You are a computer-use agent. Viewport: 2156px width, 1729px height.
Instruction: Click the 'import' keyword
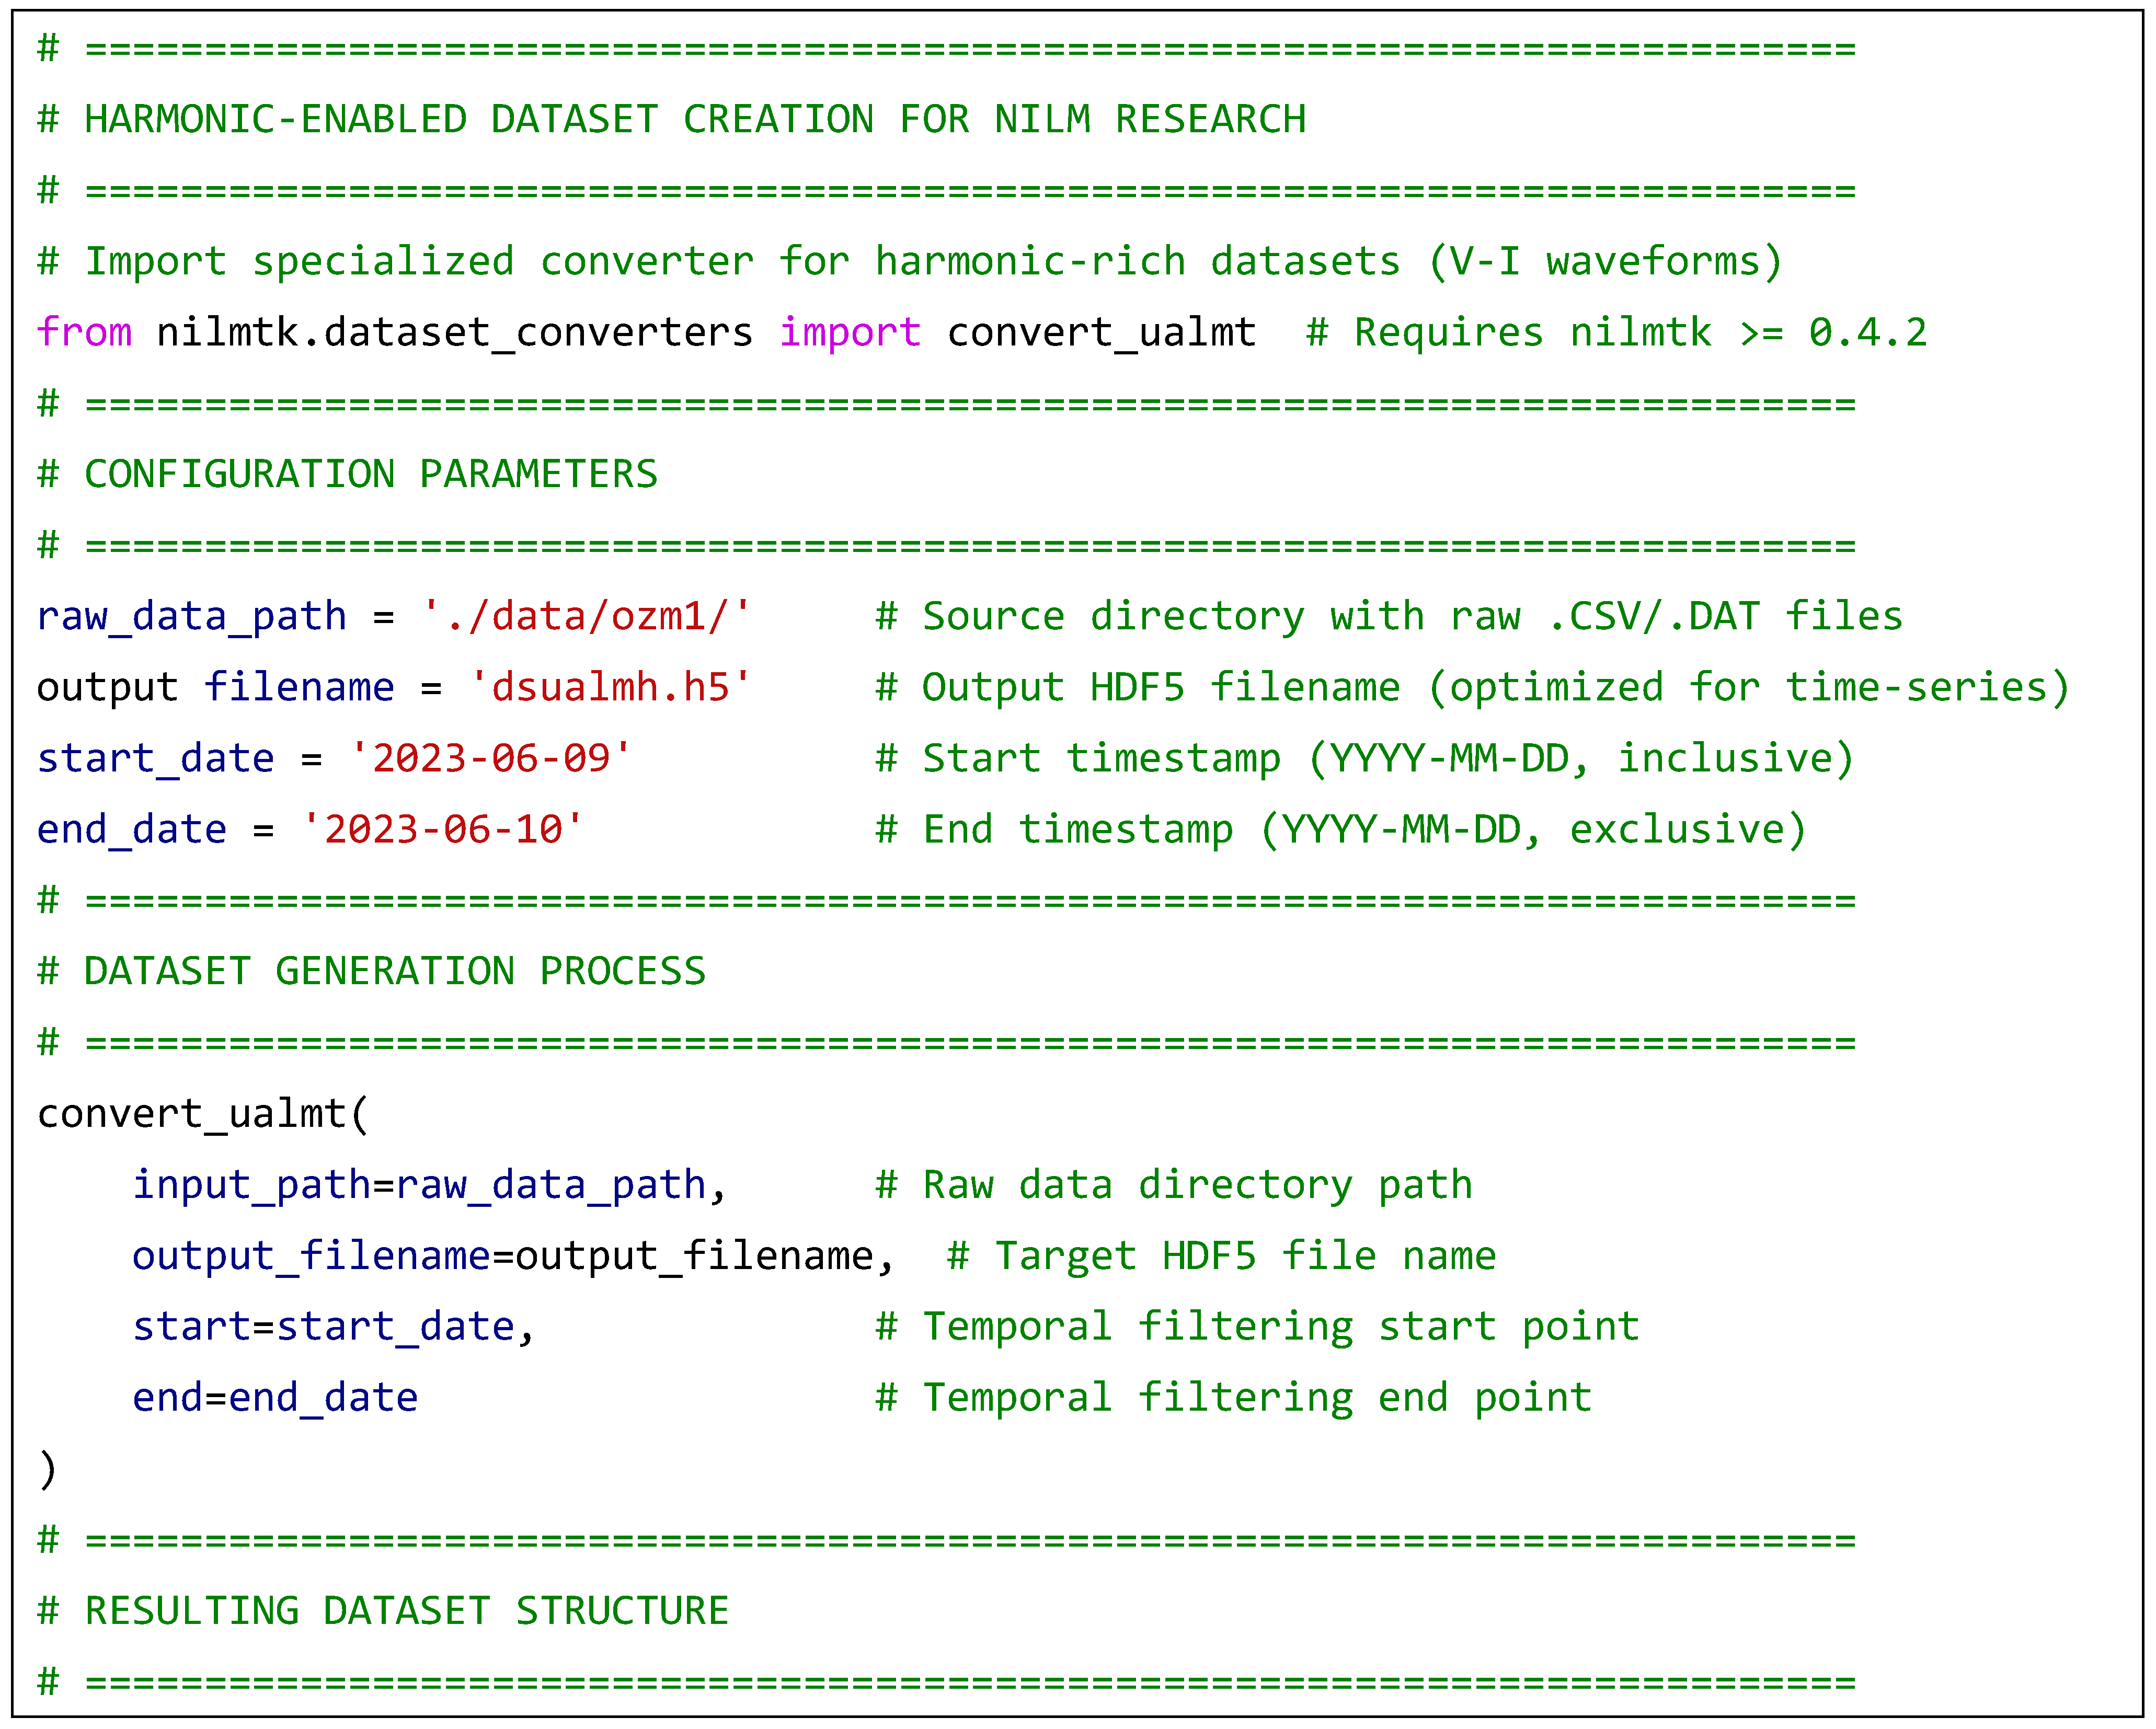click(x=850, y=332)
